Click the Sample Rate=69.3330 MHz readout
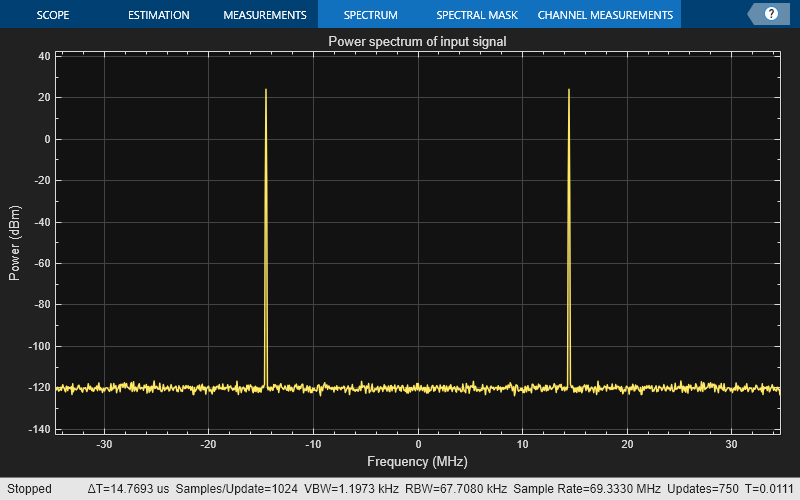 577,489
